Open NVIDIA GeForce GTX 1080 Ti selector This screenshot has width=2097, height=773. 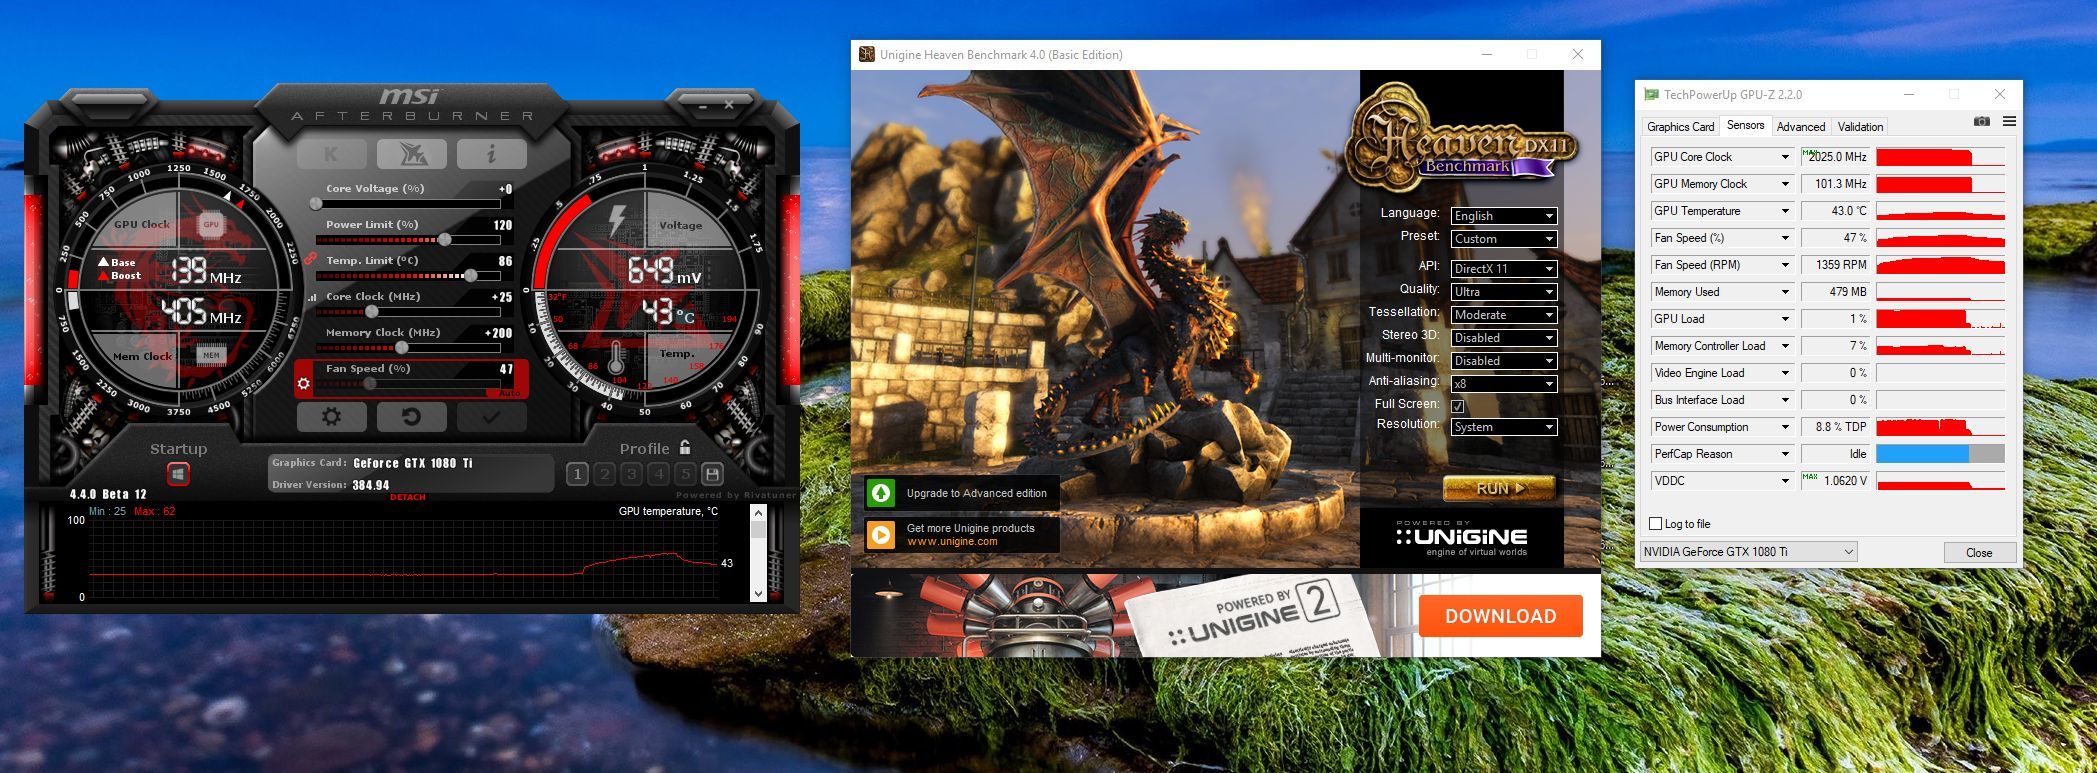click(x=1748, y=552)
